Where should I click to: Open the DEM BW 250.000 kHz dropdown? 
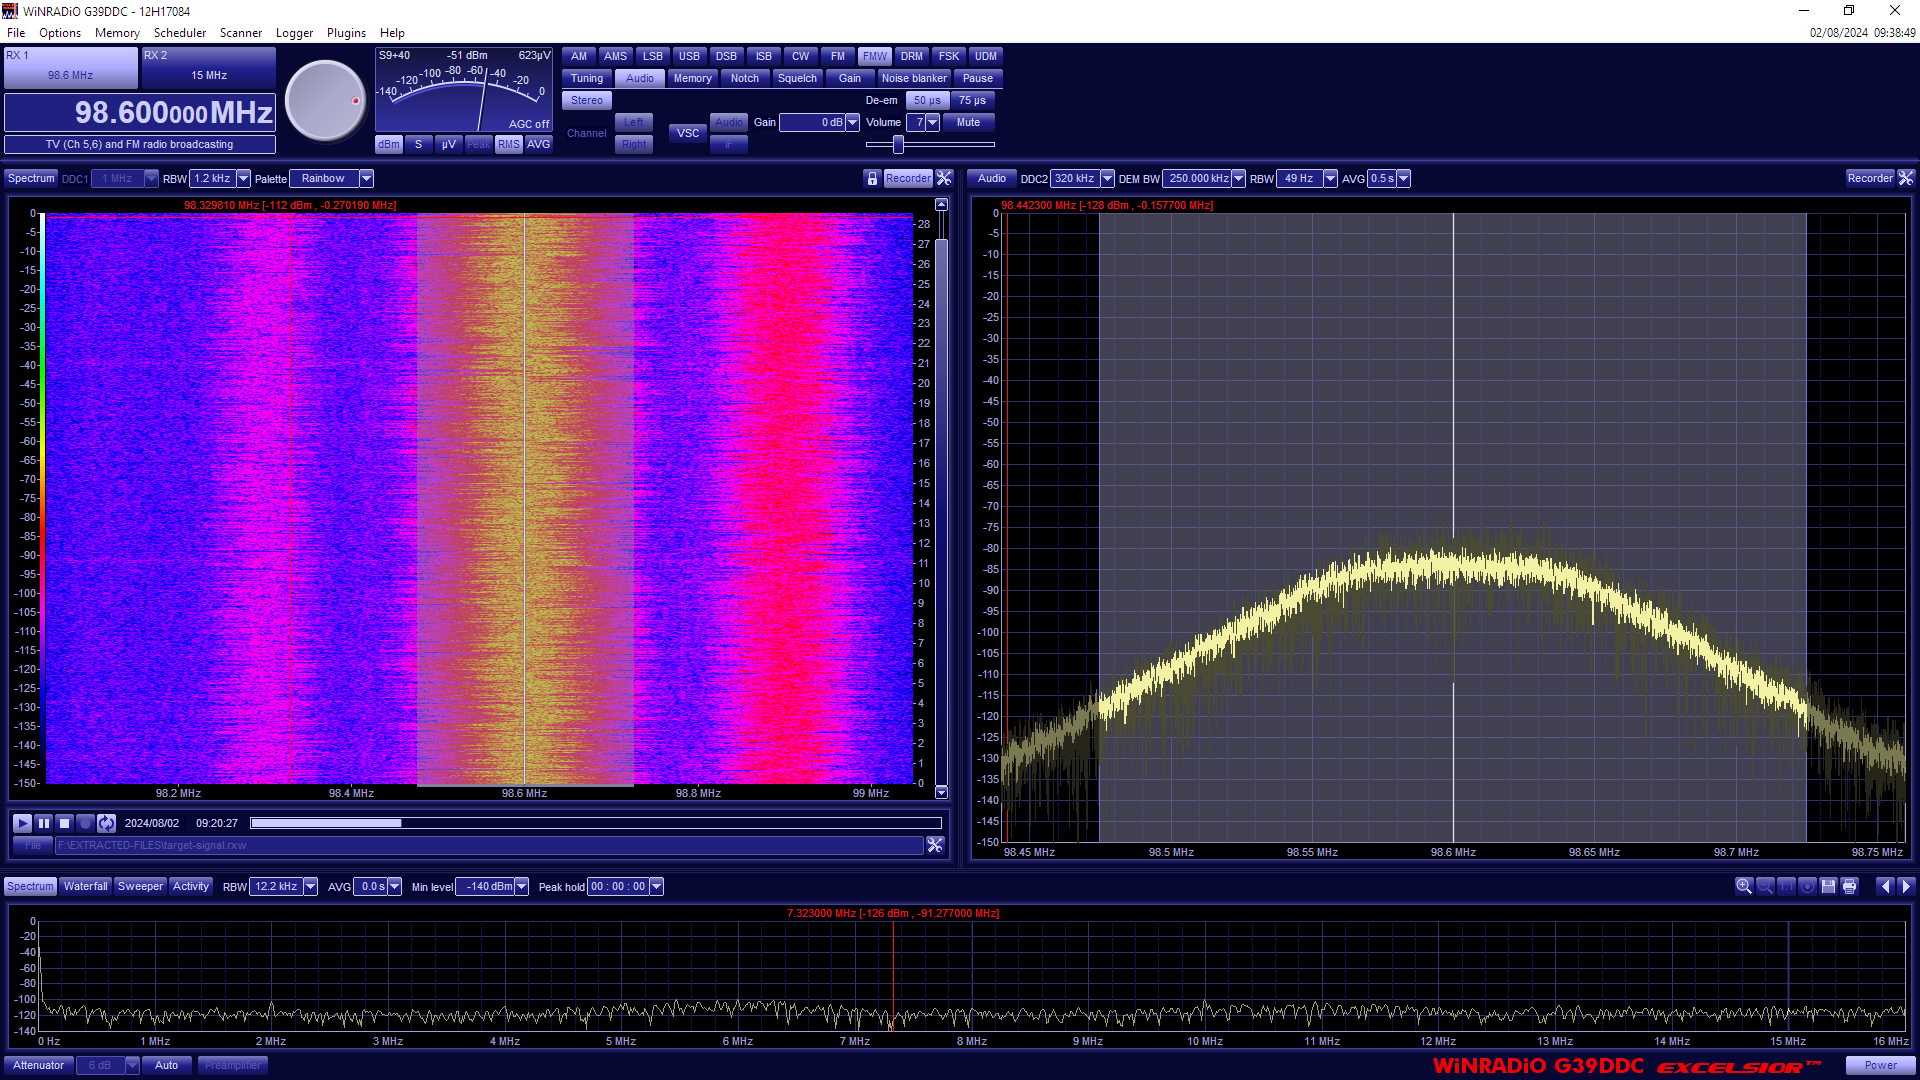(x=1238, y=178)
